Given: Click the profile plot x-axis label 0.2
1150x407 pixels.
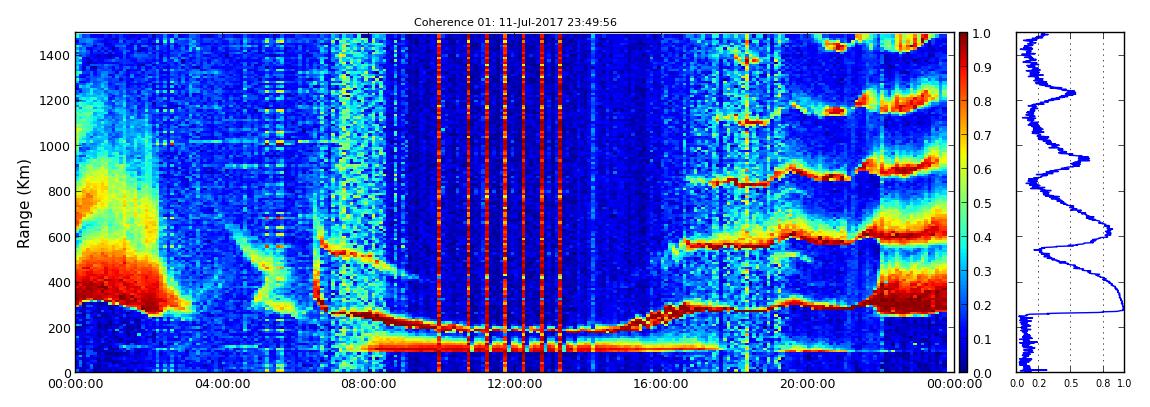Looking at the screenshot, I should [x=1039, y=384].
